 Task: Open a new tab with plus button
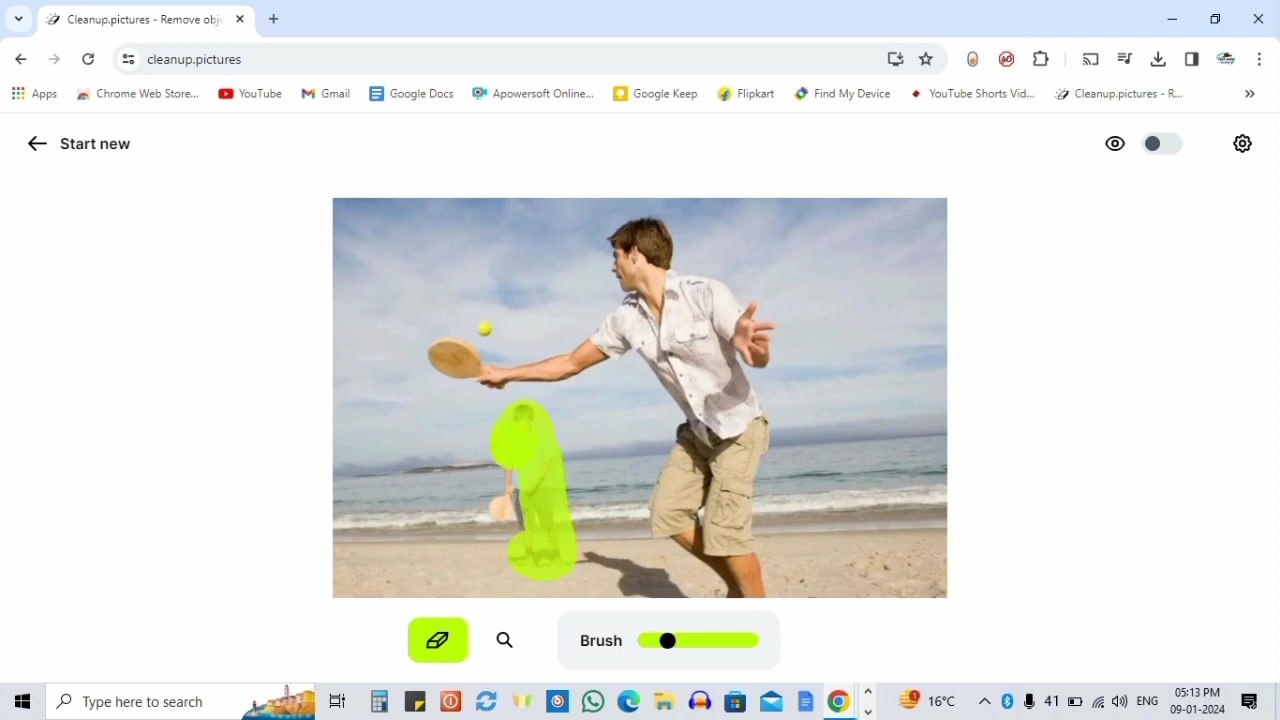273,19
